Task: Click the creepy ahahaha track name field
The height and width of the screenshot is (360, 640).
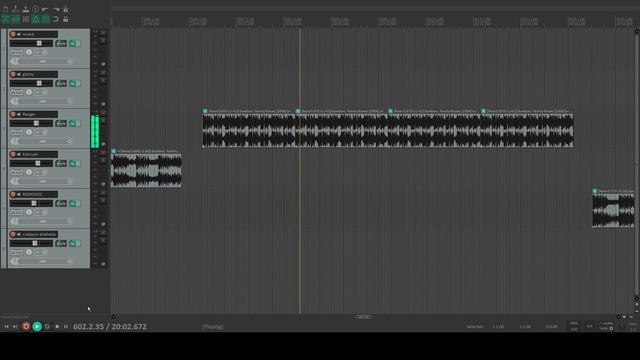Action: [40, 234]
